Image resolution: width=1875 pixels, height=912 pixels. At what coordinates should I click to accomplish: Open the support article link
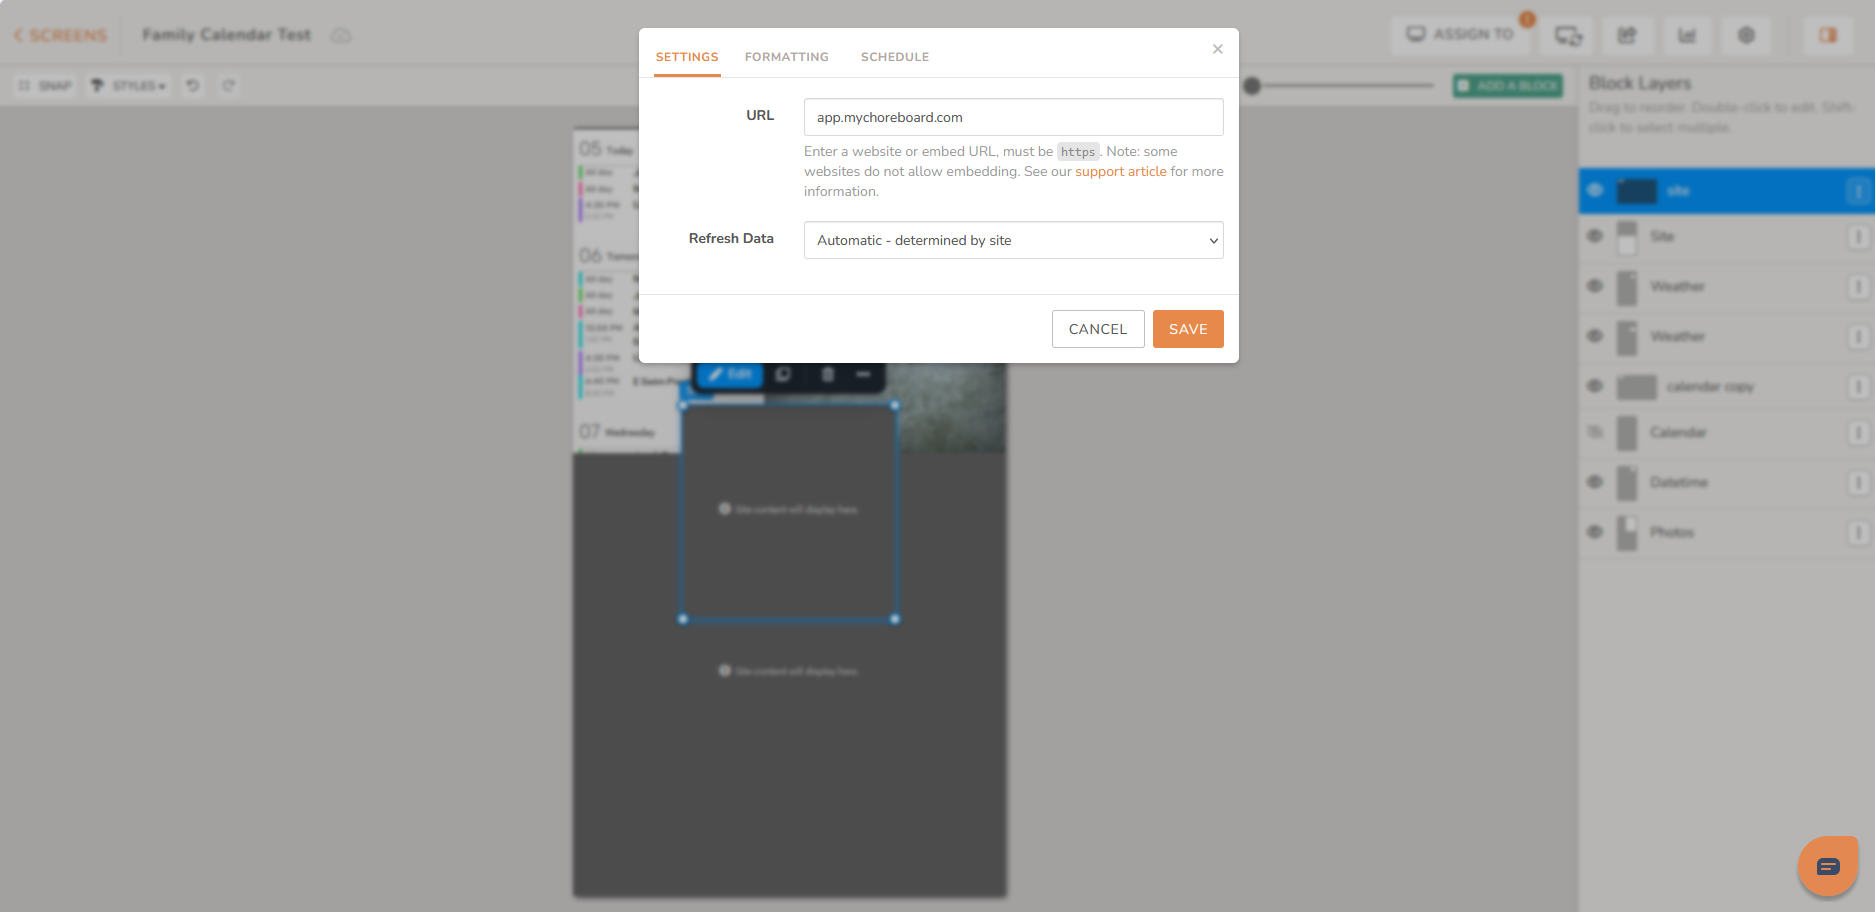pos(1121,172)
